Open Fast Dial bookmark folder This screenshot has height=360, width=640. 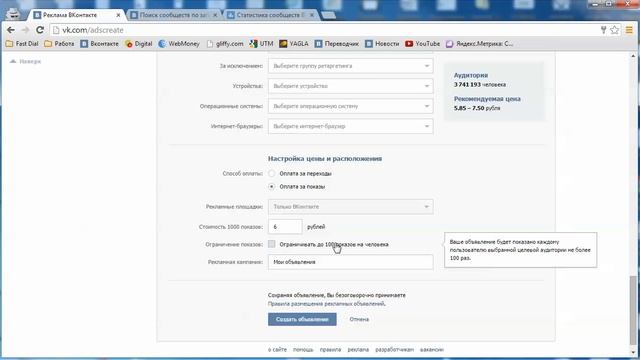pyautogui.click(x=22, y=44)
